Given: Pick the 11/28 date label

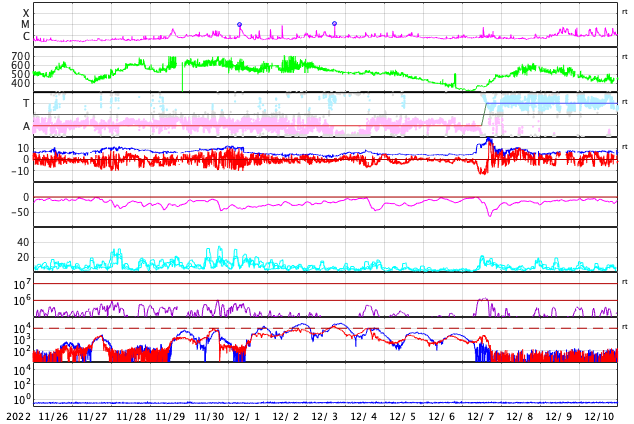Looking at the screenshot, I should pos(131,416).
